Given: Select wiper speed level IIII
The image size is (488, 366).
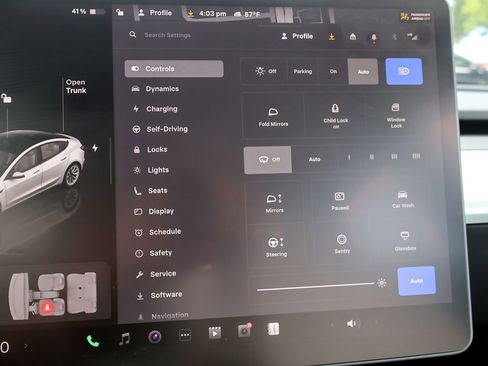Looking at the screenshot, I should point(416,156).
